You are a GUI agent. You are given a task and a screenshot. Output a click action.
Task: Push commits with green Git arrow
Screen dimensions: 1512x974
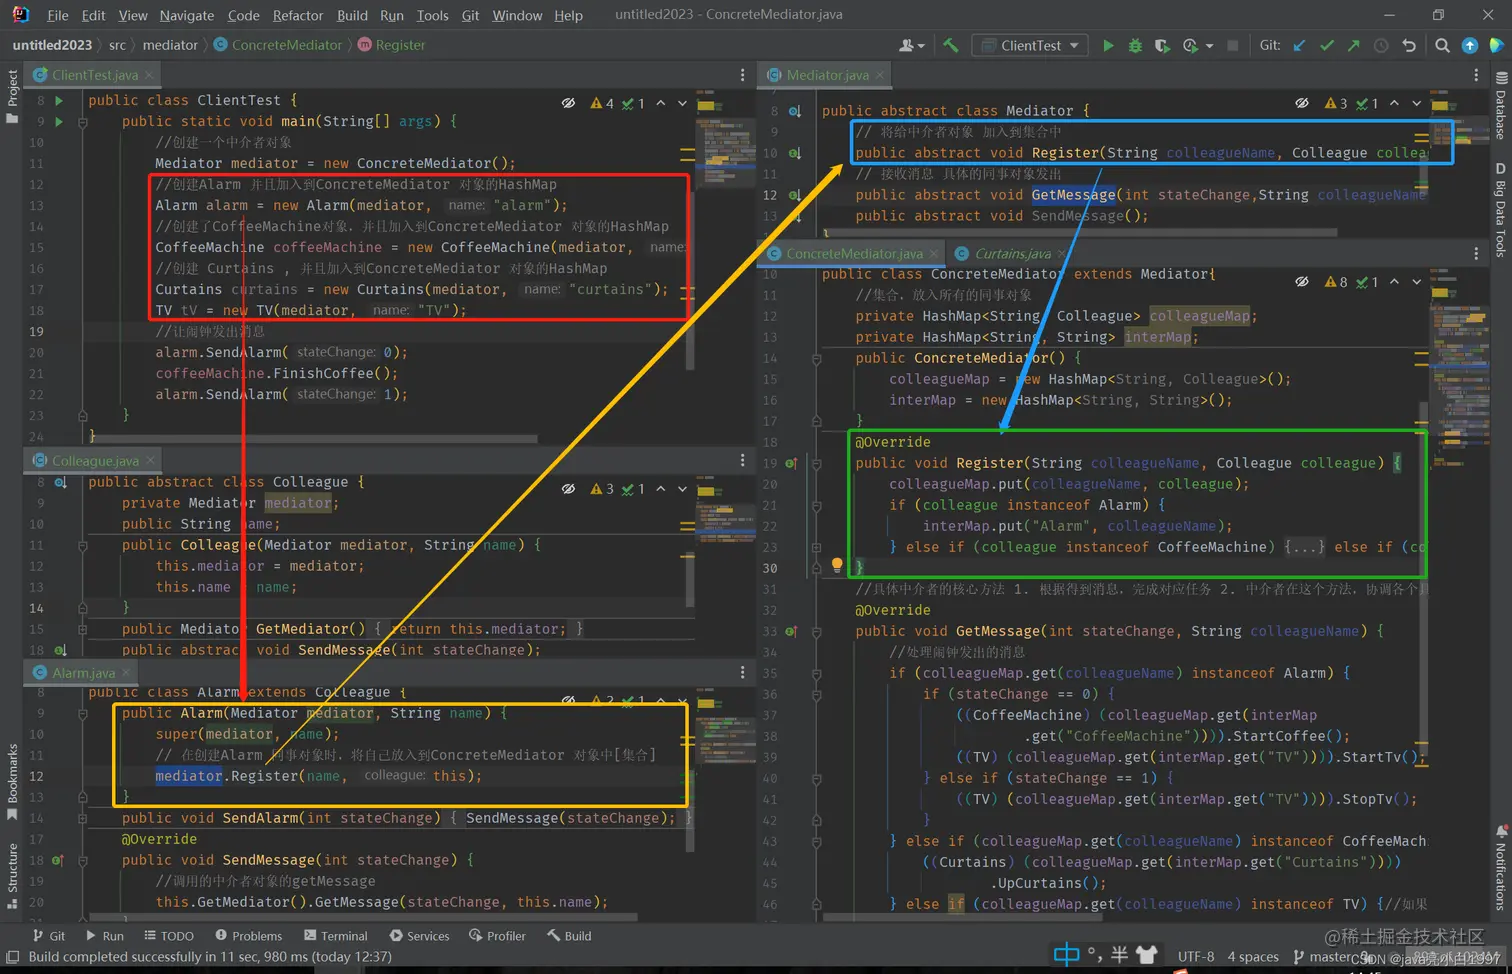[x=1354, y=45]
